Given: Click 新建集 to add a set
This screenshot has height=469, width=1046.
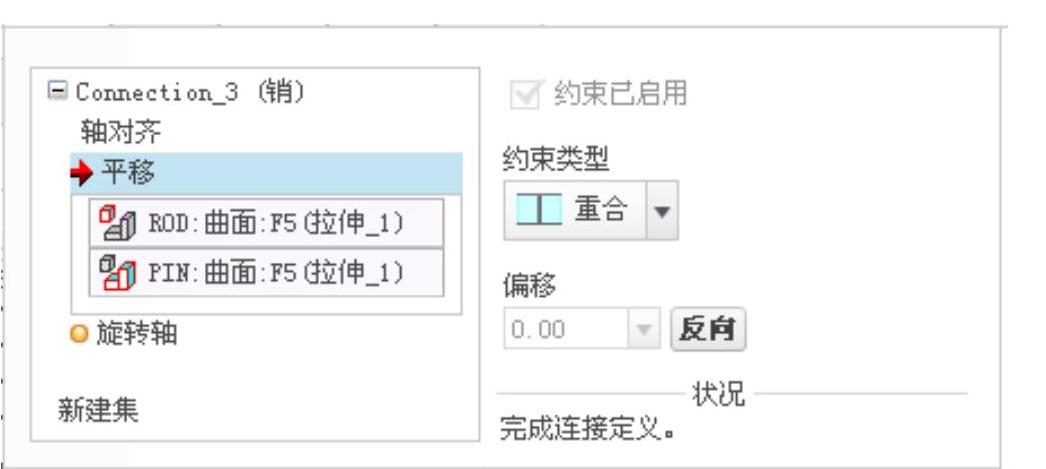Looking at the screenshot, I should click(99, 410).
